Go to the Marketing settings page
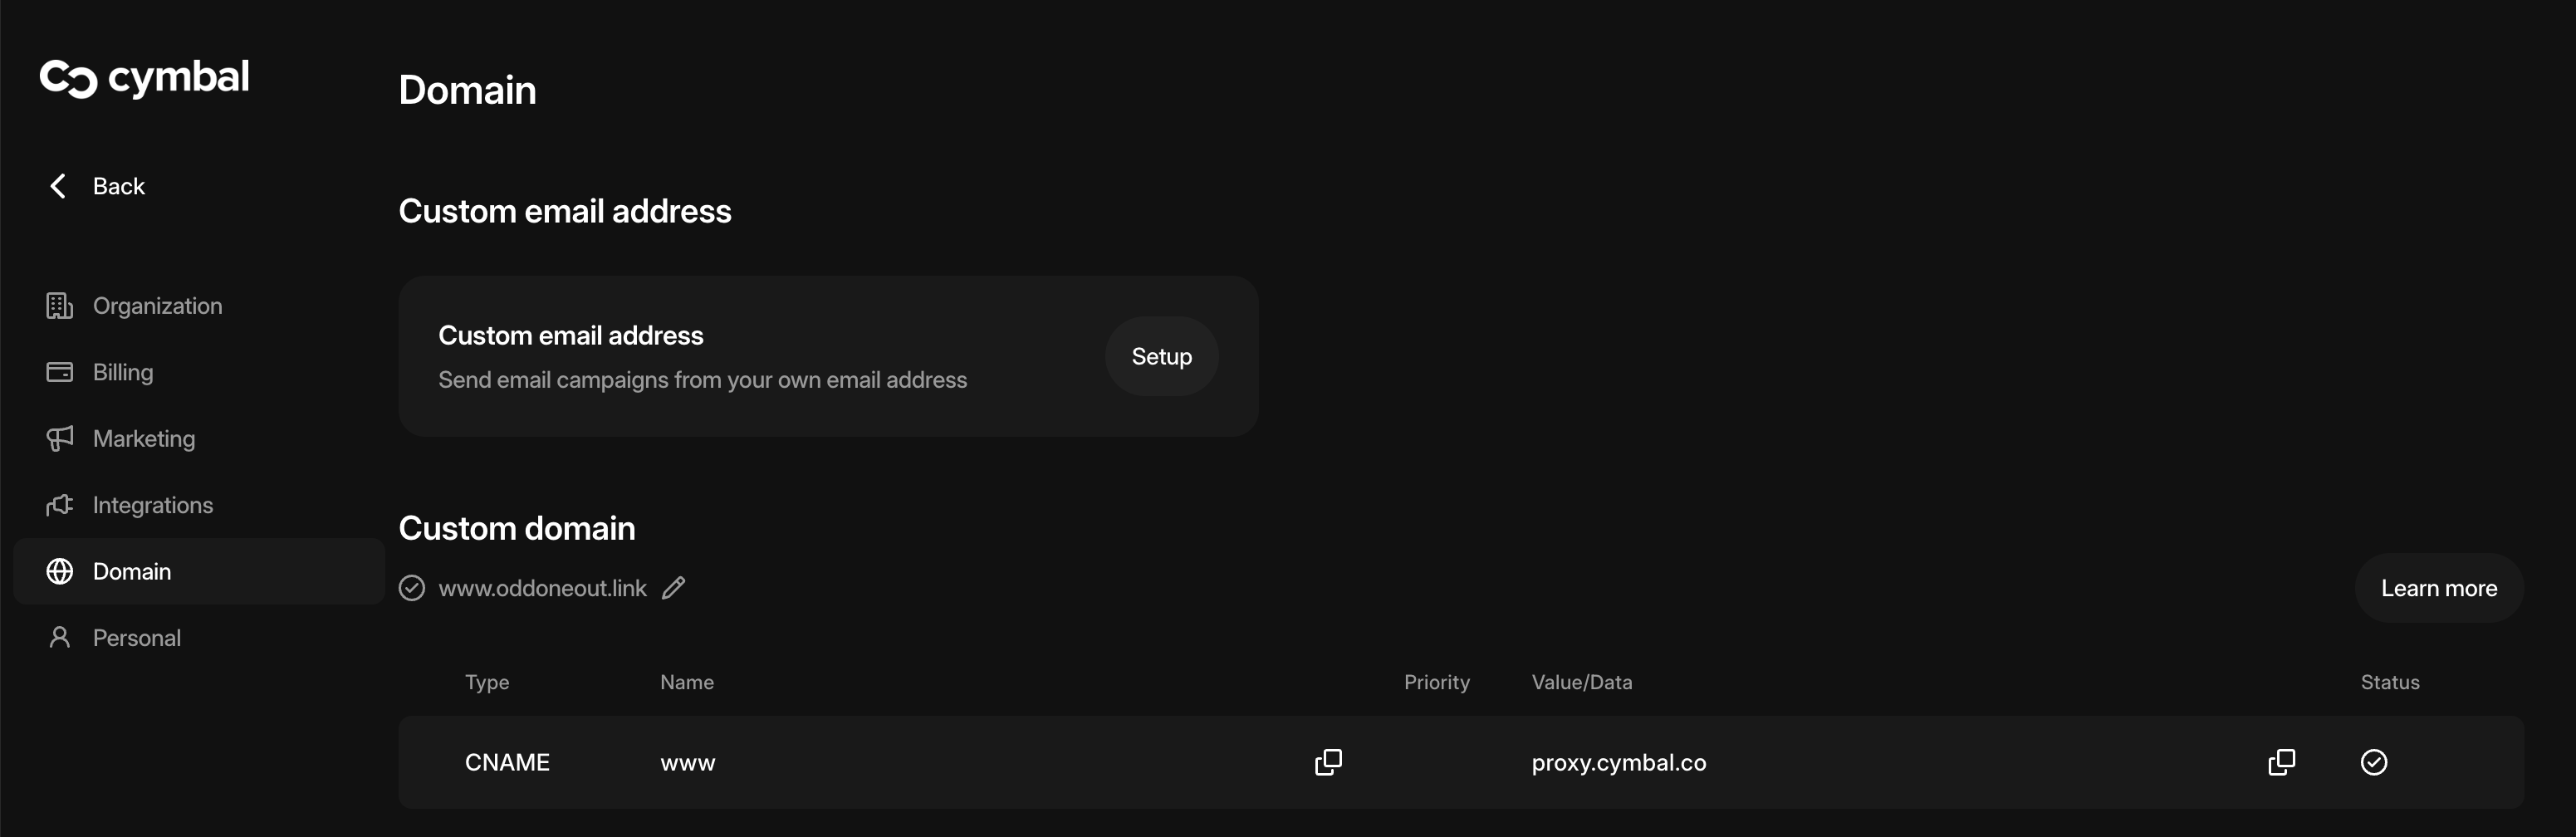This screenshot has height=837, width=2576. tap(144, 438)
